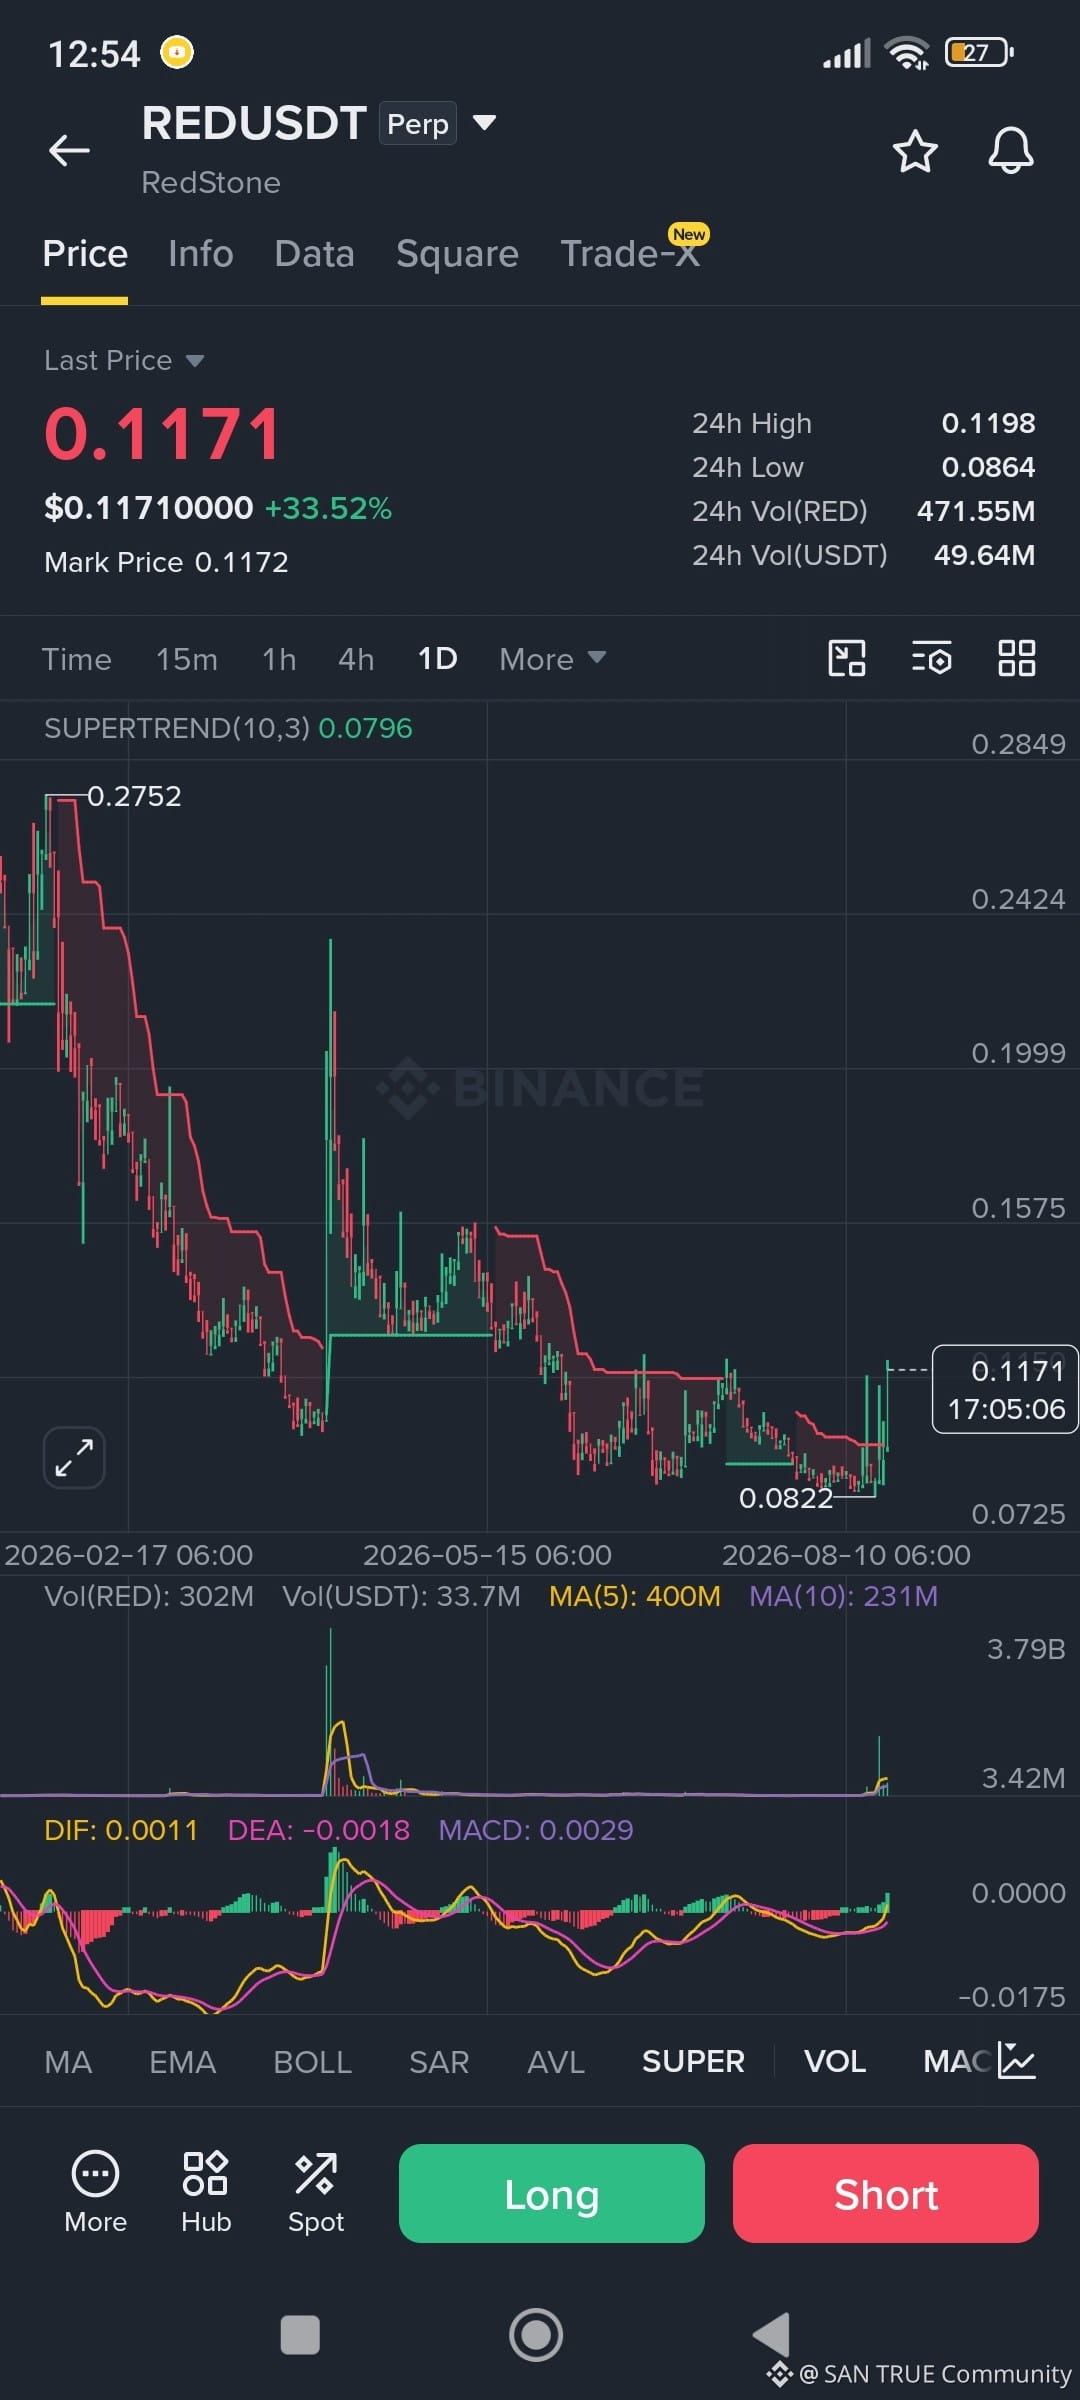The height and width of the screenshot is (2400, 1080).
Task: Toggle the VOL sub-indicator
Action: pos(835,2061)
